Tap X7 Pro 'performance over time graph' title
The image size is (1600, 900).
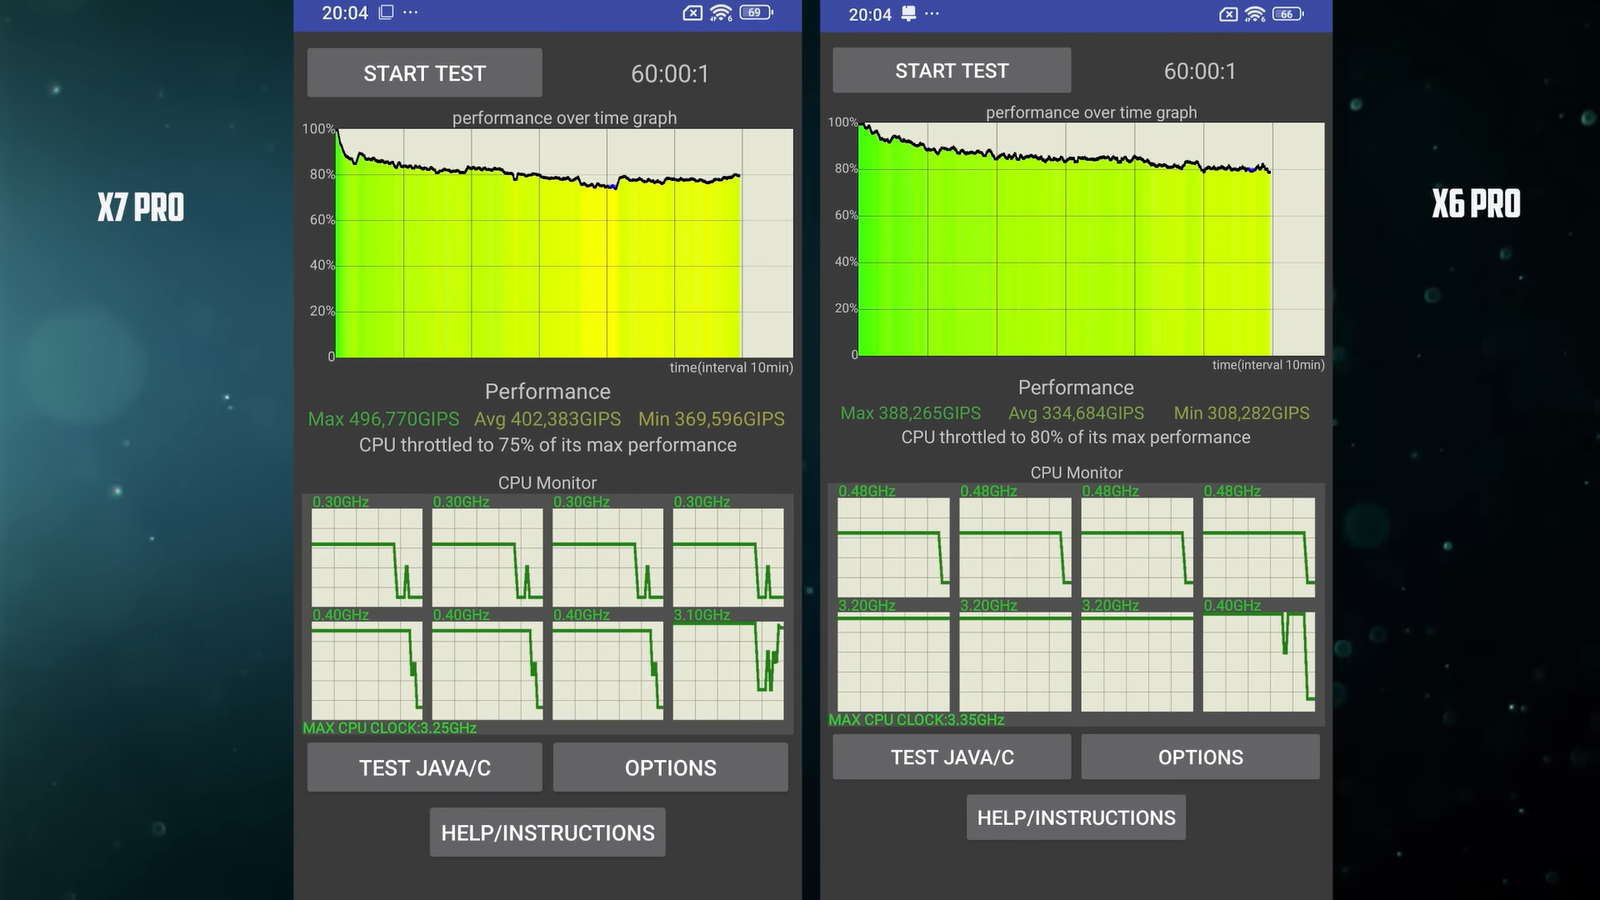[565, 118]
